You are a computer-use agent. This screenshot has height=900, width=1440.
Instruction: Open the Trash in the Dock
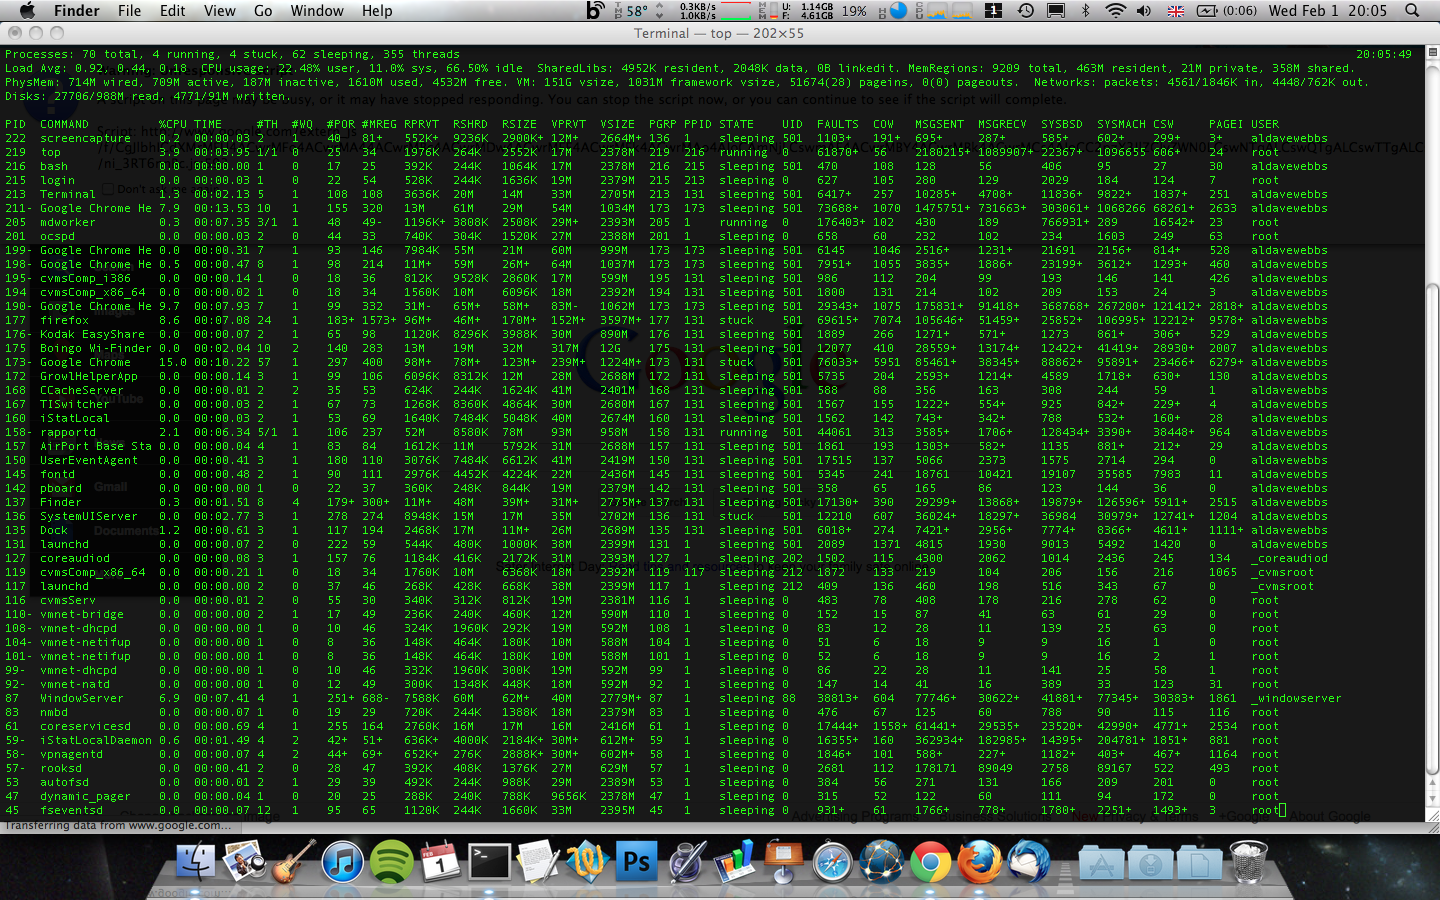click(1248, 862)
